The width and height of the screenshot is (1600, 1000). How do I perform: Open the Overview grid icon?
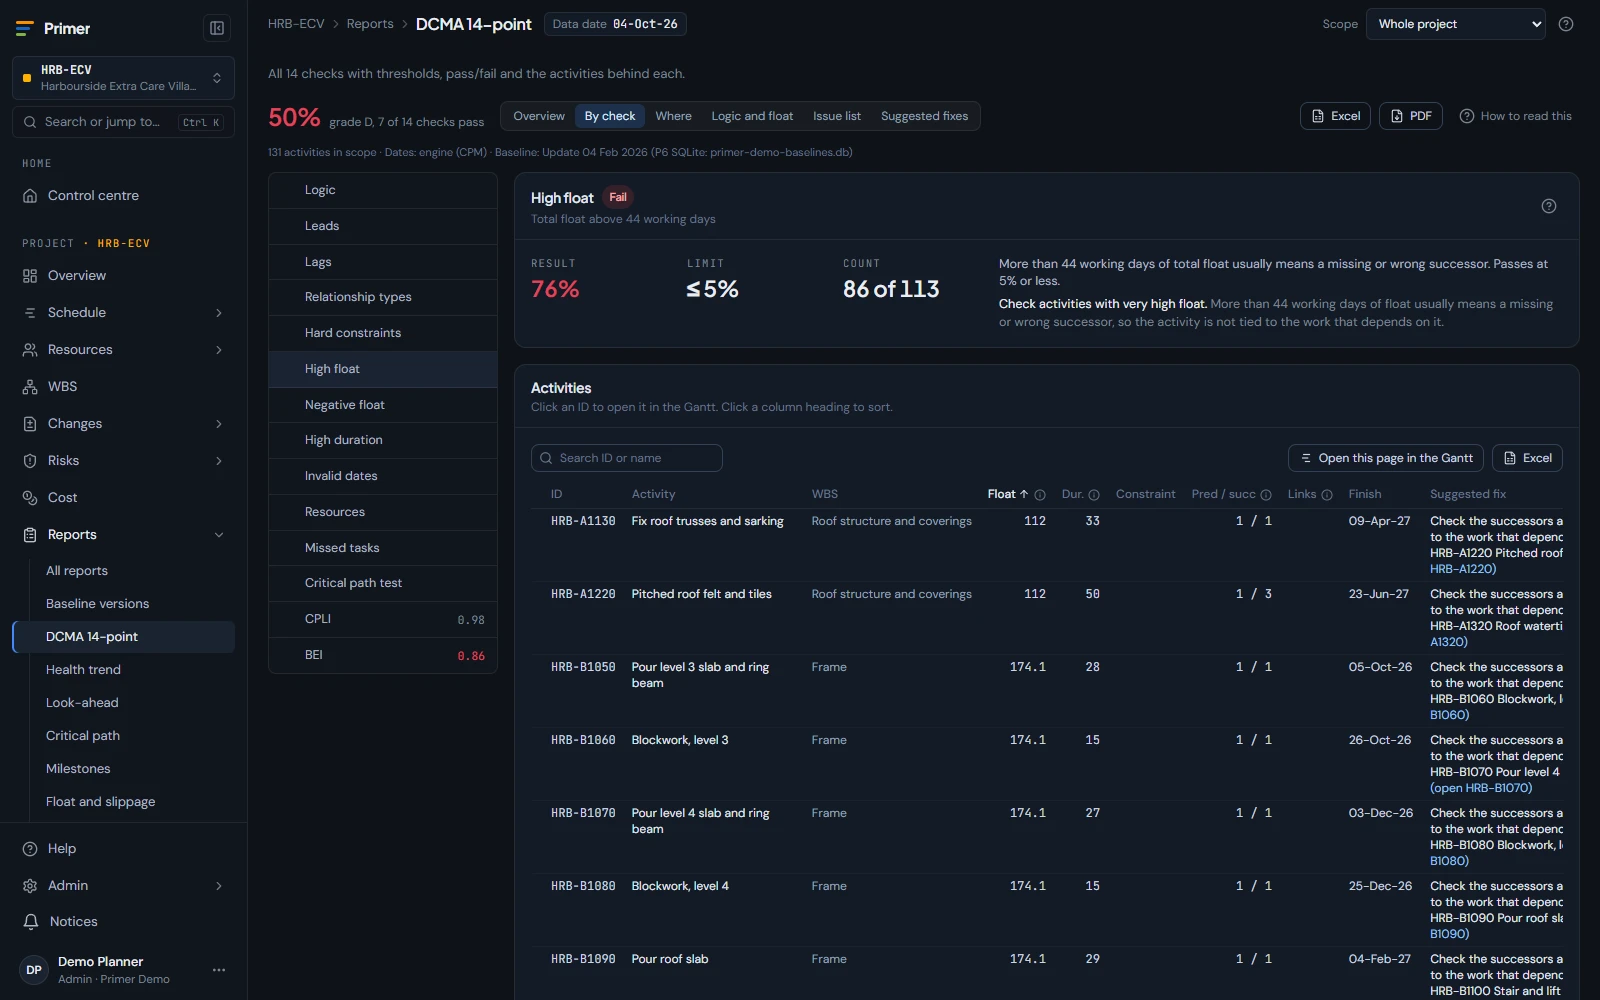[x=30, y=276]
